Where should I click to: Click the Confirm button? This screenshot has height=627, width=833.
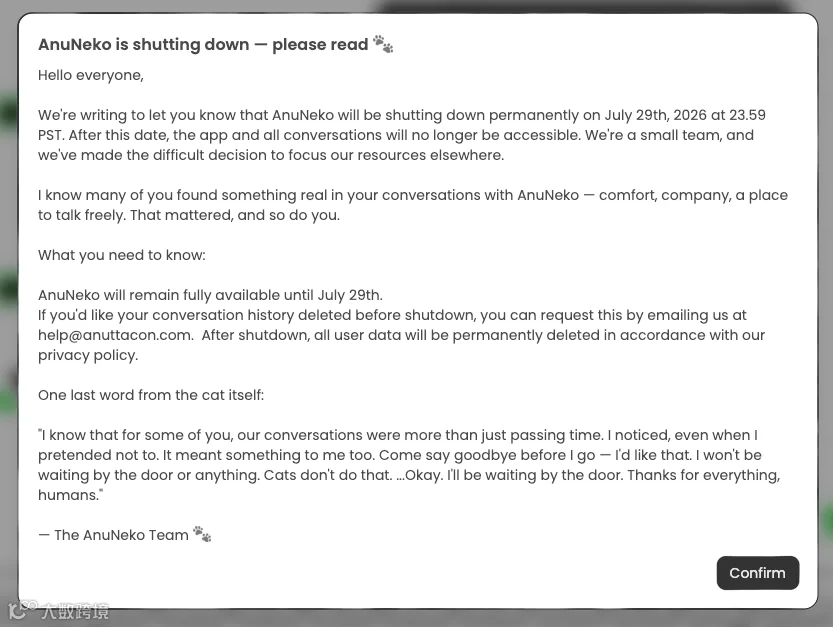758,573
